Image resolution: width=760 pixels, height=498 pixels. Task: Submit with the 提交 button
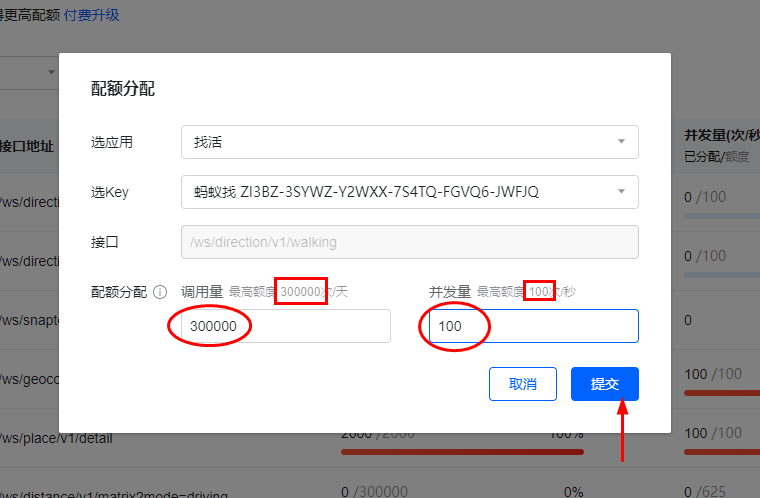coord(604,384)
